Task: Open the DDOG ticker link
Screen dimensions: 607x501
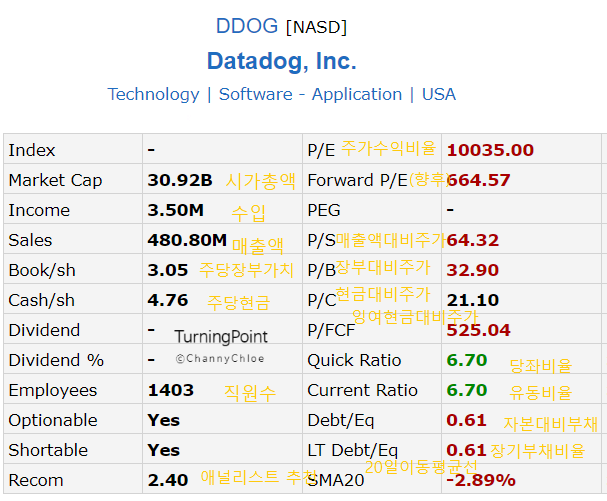Action: [247, 26]
